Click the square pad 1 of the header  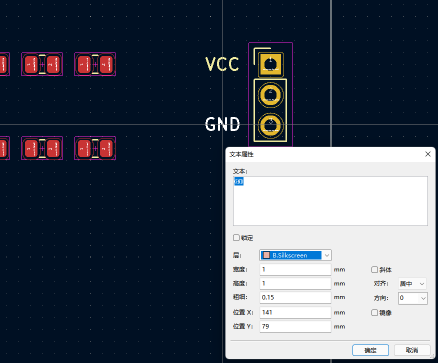[x=271, y=64]
